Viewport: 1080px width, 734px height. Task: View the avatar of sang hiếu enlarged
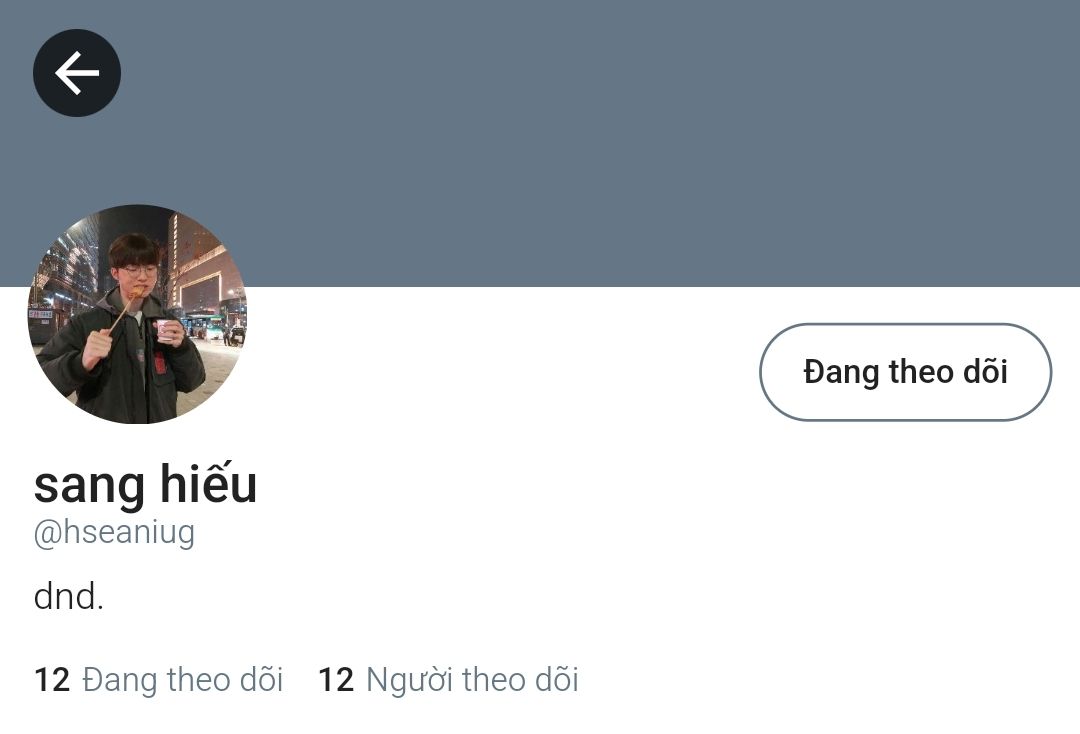(137, 314)
